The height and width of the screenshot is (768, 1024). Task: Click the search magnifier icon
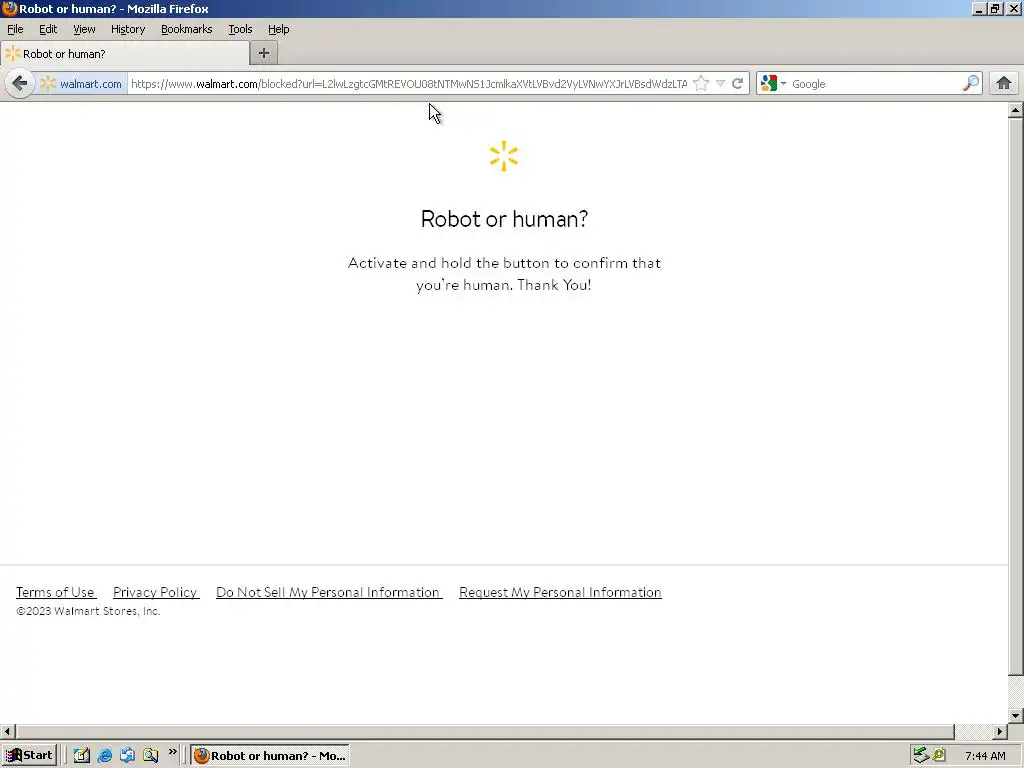click(971, 84)
